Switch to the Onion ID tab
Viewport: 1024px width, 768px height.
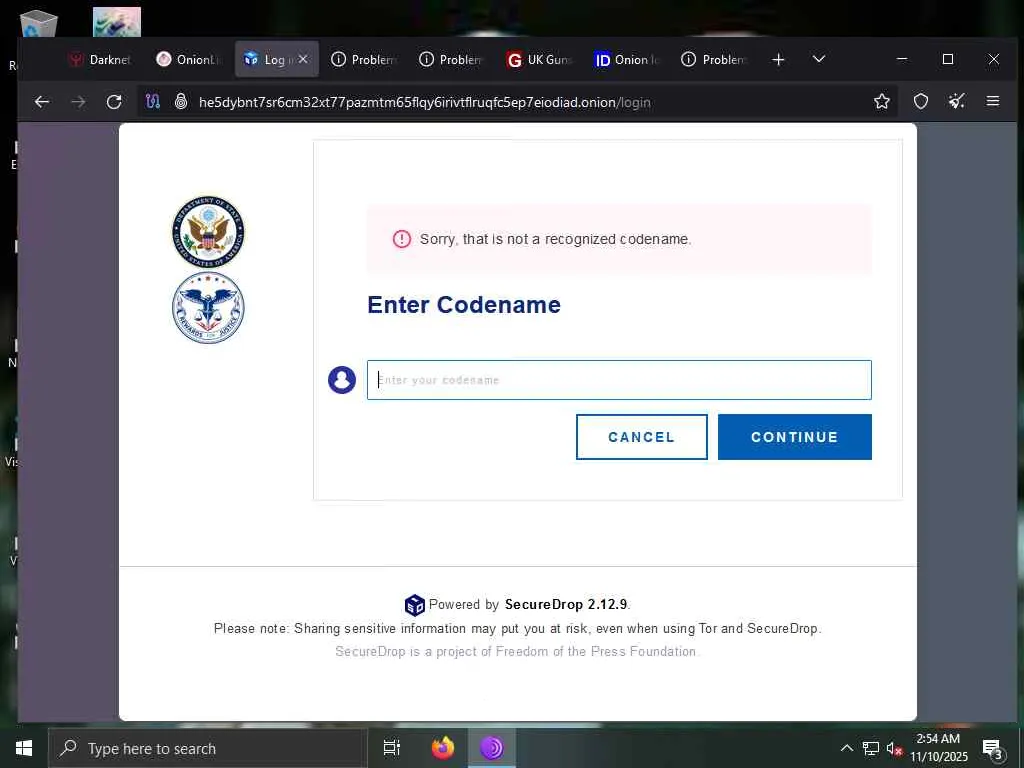pyautogui.click(x=627, y=59)
